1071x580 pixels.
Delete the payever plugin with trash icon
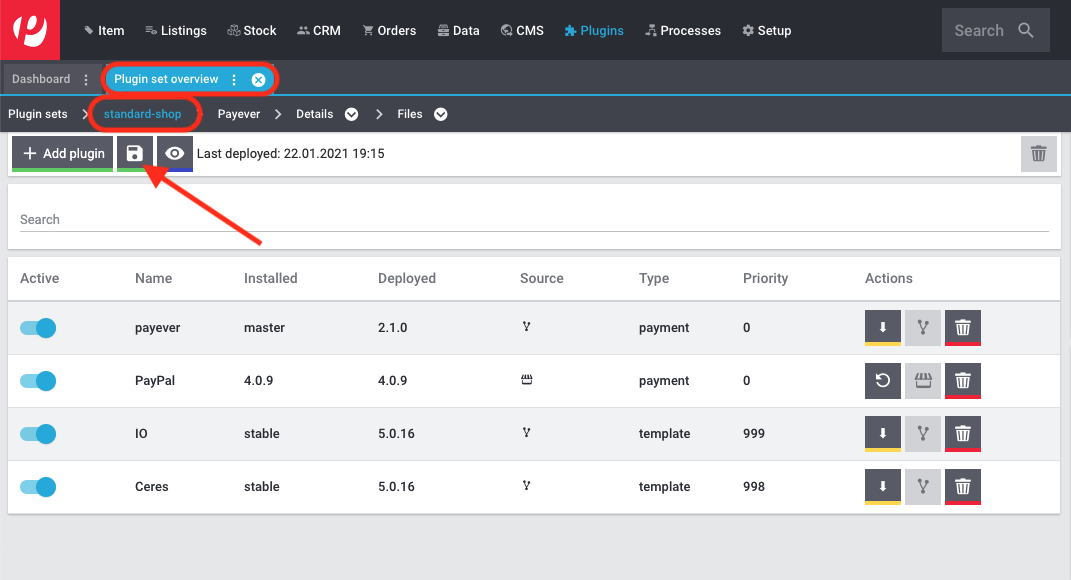[962, 328]
